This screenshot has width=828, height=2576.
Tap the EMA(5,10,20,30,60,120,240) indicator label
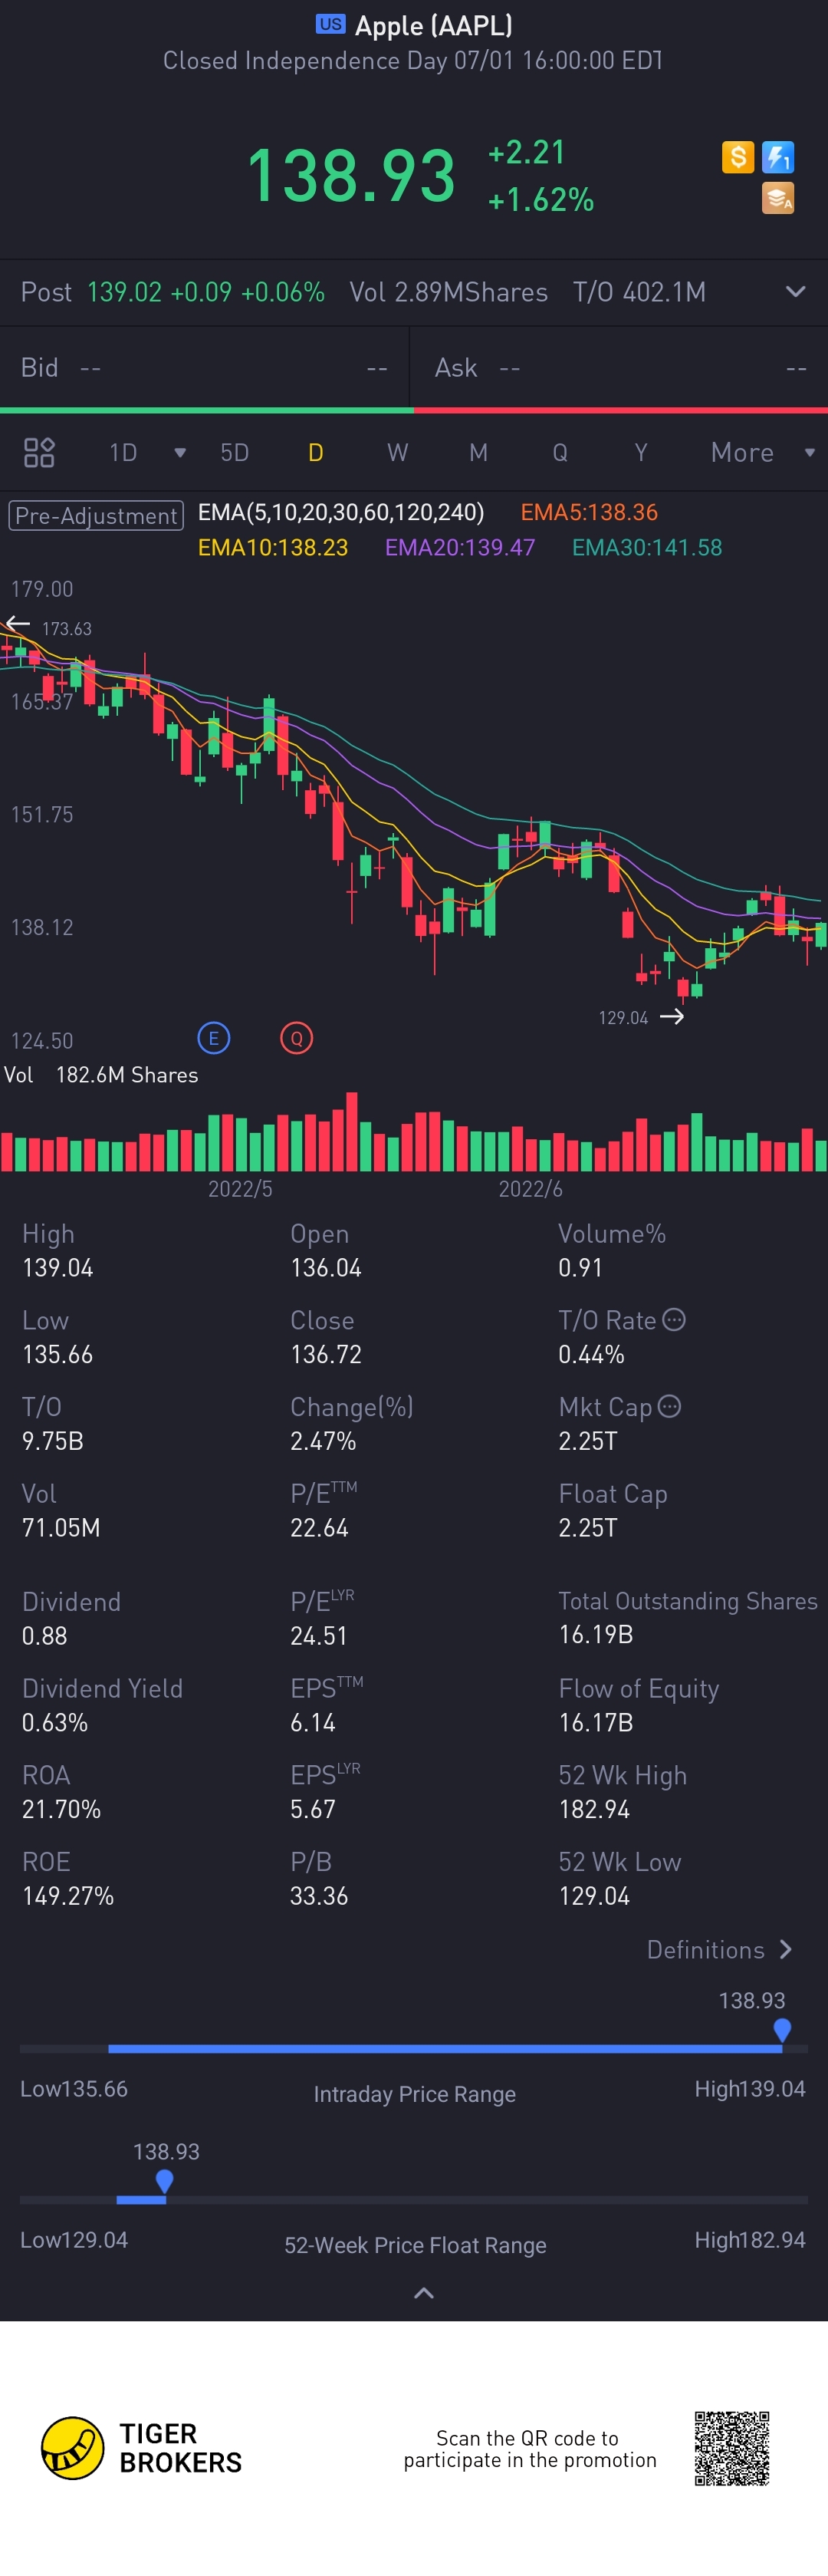click(341, 513)
